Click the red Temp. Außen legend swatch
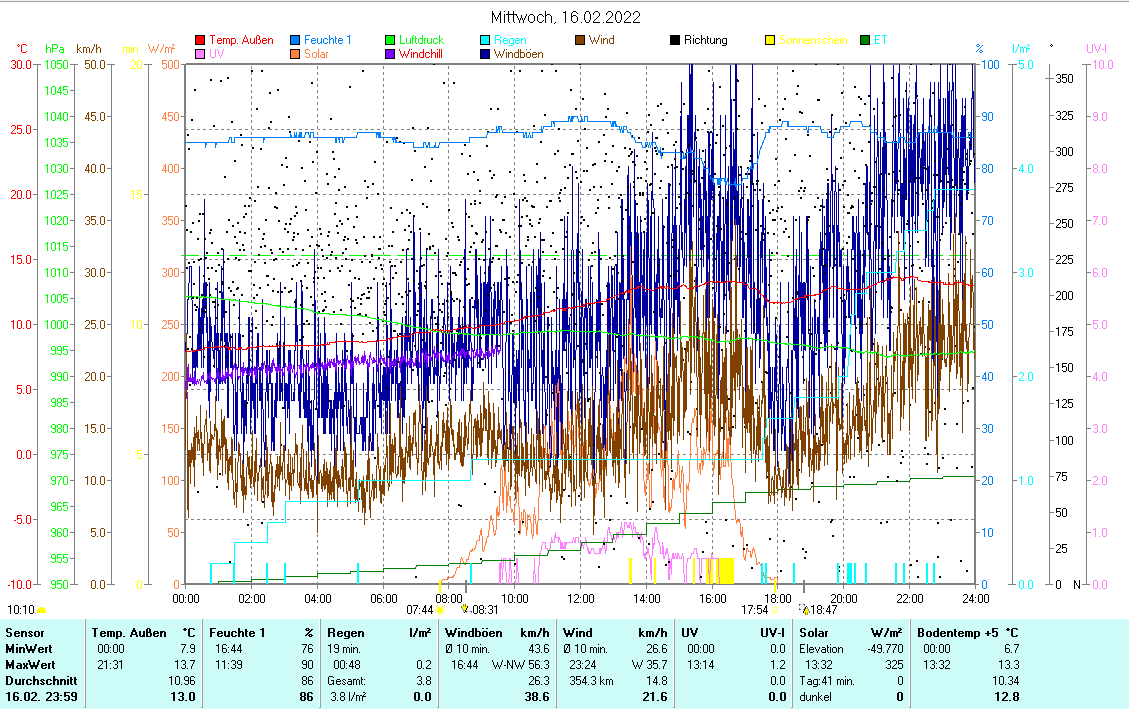This screenshot has width=1129, height=709. (x=201, y=40)
